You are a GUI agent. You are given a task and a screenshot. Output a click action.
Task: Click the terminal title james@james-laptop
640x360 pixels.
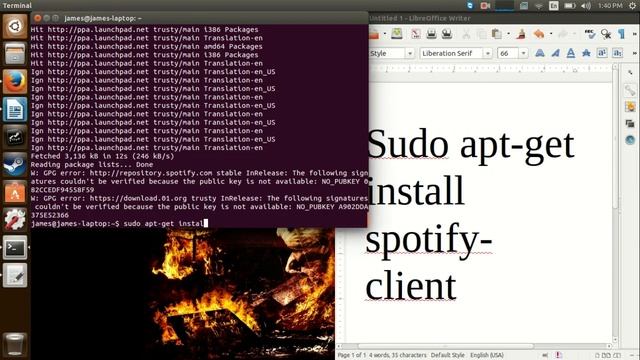pos(103,18)
